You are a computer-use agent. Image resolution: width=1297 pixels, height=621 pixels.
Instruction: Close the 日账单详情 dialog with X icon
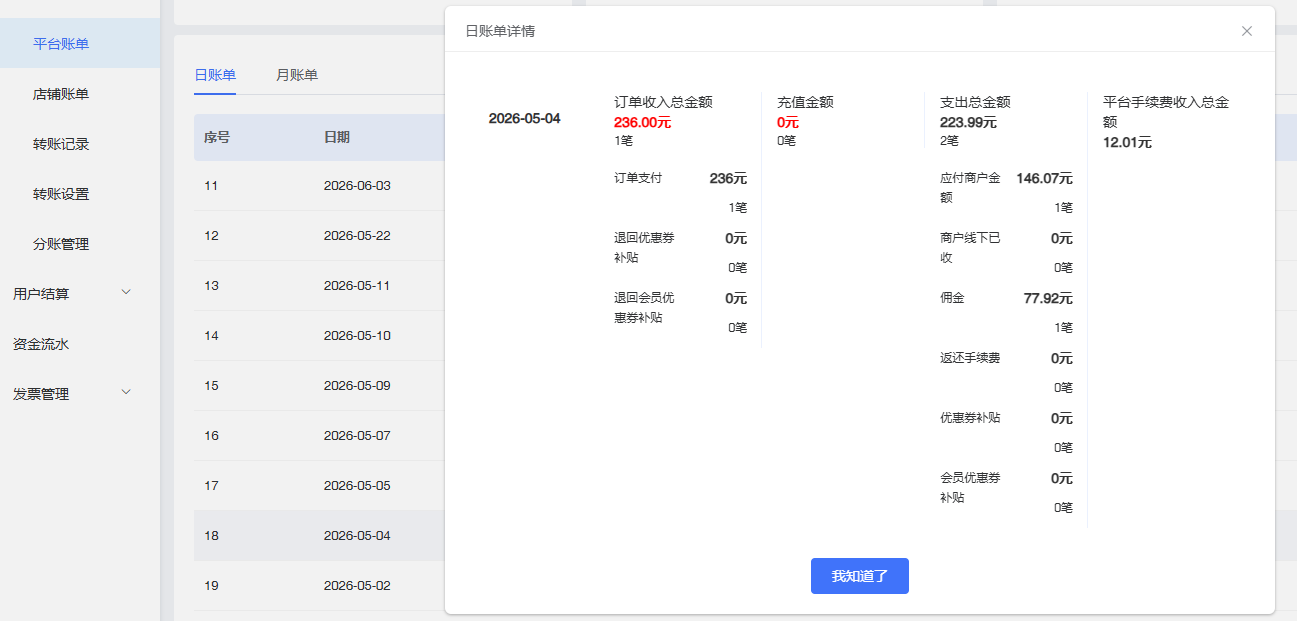[1247, 31]
